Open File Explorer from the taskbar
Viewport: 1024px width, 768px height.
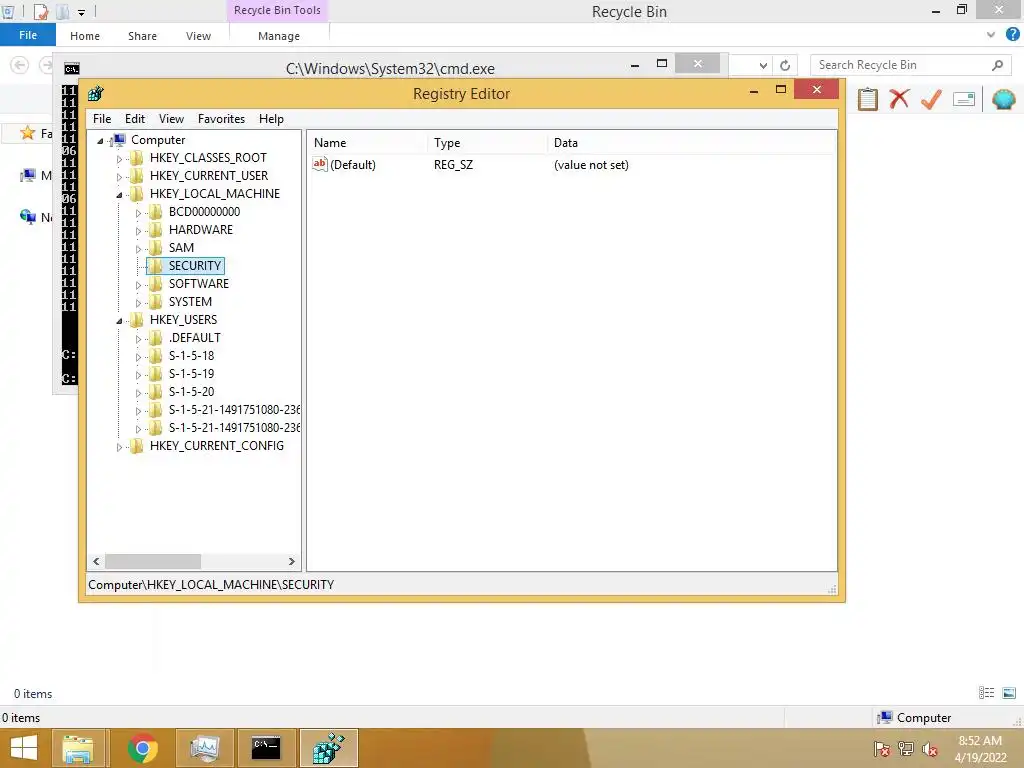[x=78, y=748]
